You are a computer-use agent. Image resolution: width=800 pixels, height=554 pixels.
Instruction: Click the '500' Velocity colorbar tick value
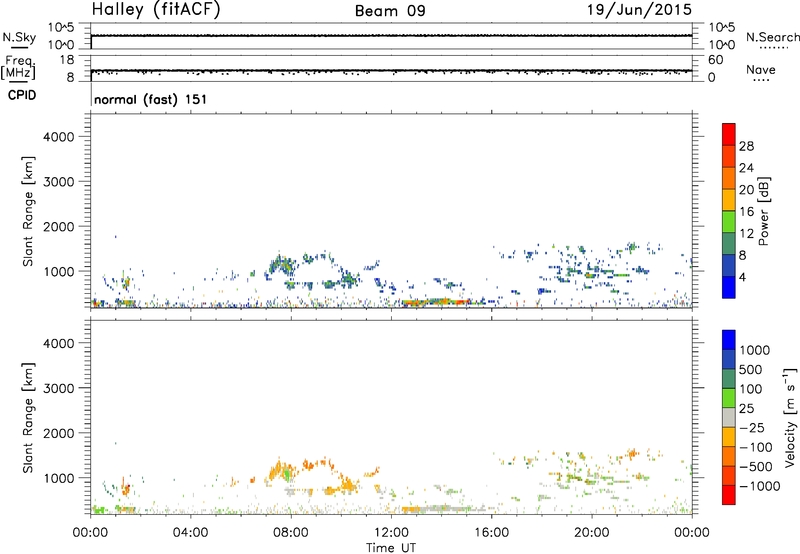(x=750, y=370)
